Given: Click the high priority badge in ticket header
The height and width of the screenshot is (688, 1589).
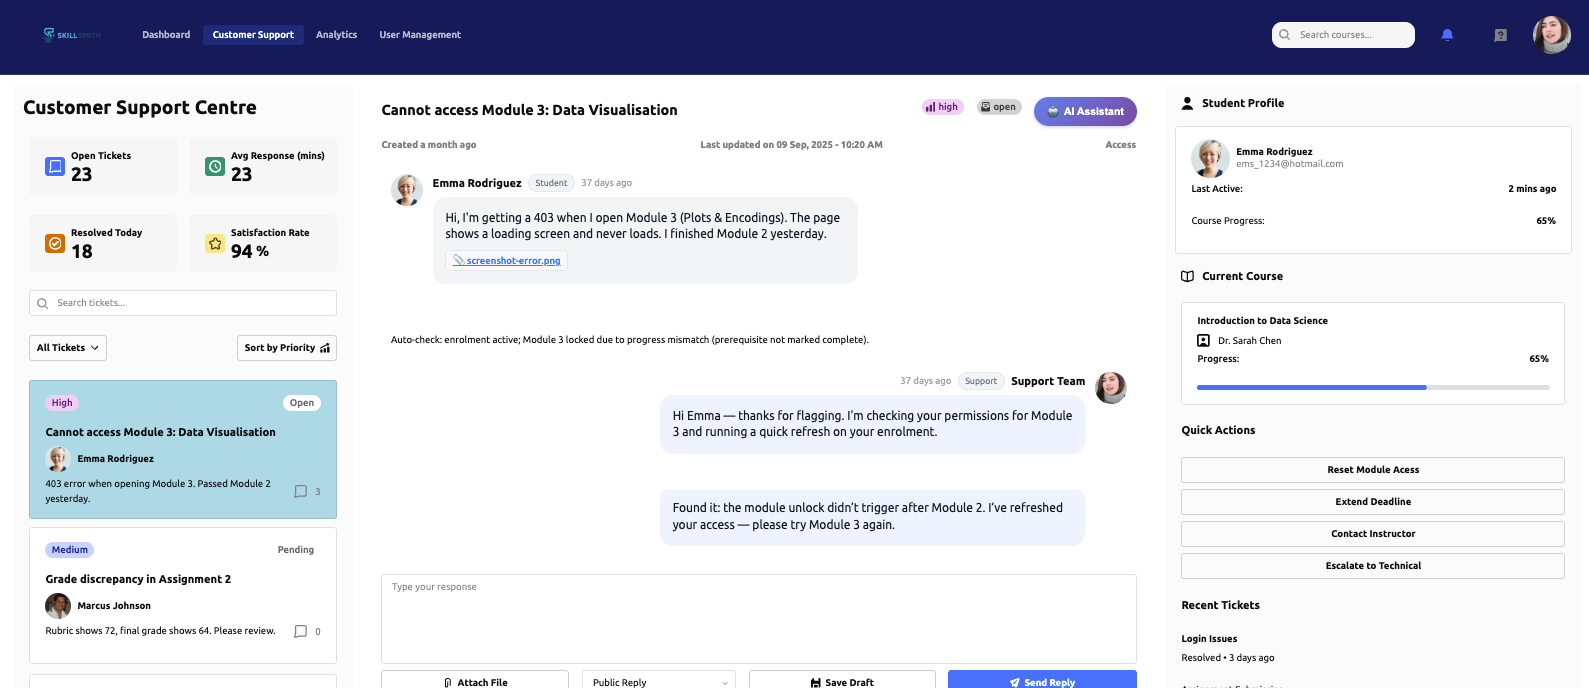Looking at the screenshot, I should (942, 107).
